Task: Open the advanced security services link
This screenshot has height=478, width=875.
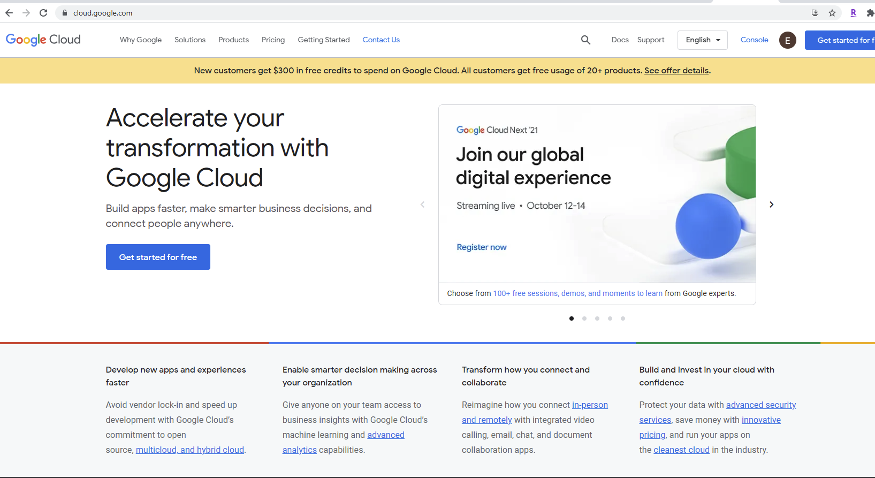Action: pos(718,412)
